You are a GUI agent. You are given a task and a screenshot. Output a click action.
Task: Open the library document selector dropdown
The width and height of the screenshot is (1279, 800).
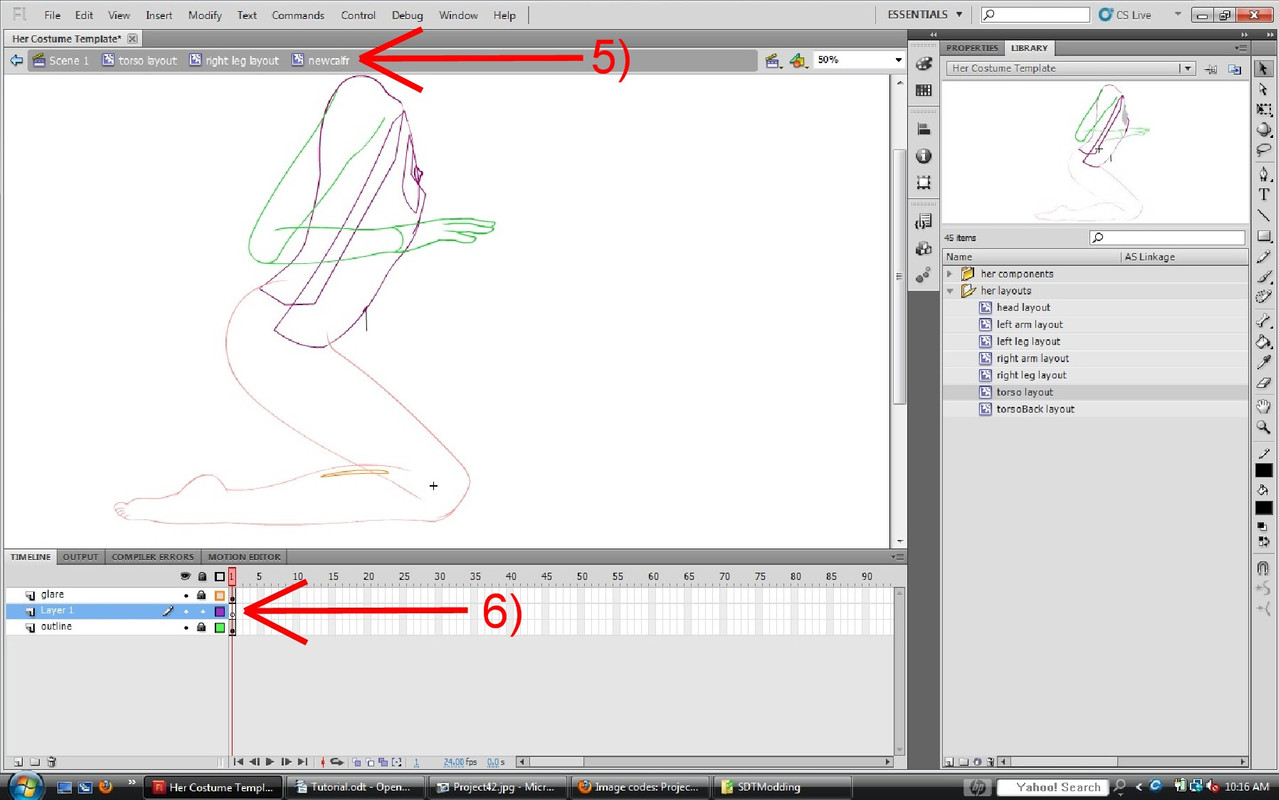coord(1186,69)
